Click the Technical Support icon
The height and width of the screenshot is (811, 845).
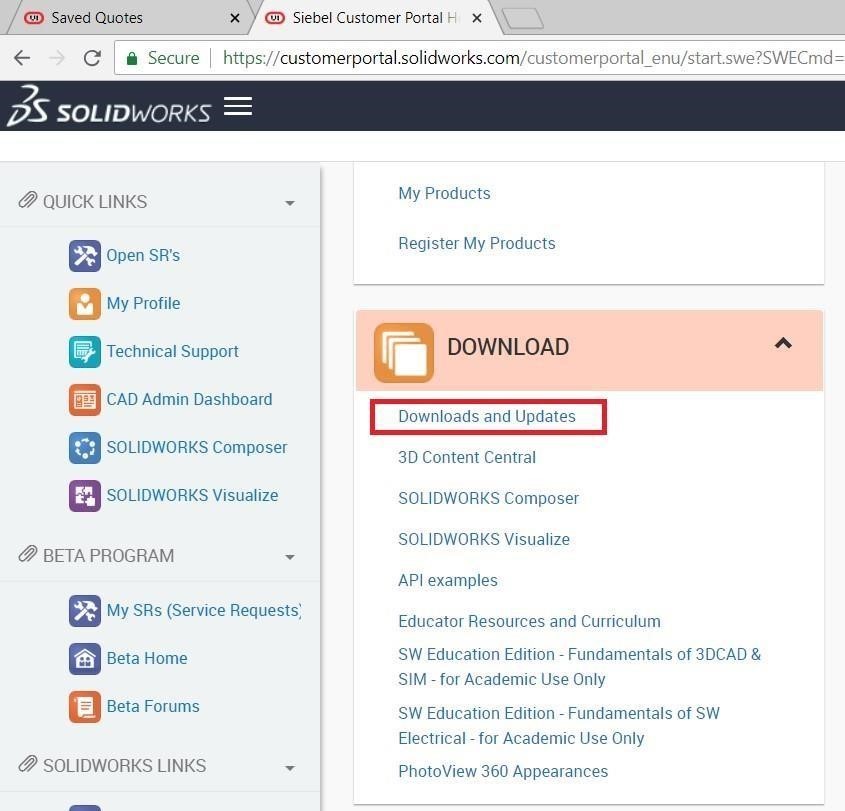click(x=85, y=352)
